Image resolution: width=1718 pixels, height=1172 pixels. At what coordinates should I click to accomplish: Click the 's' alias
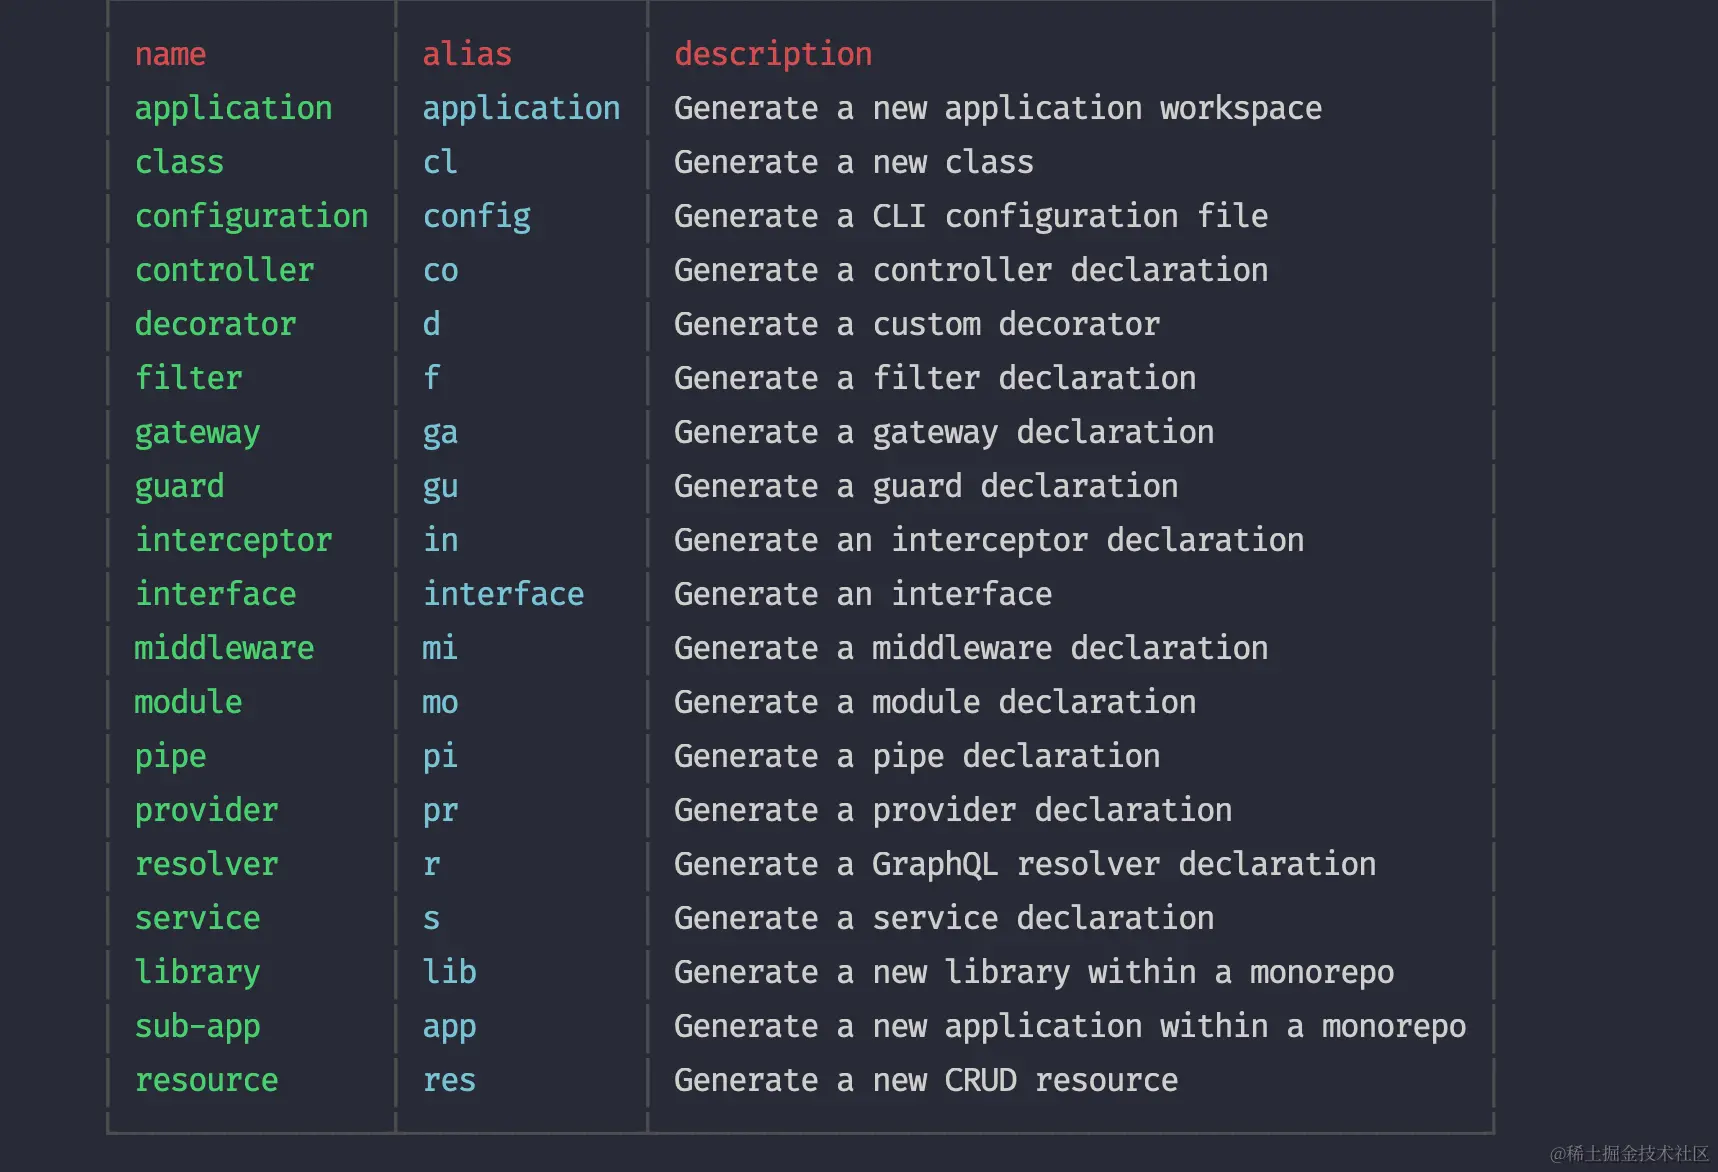click(x=431, y=920)
